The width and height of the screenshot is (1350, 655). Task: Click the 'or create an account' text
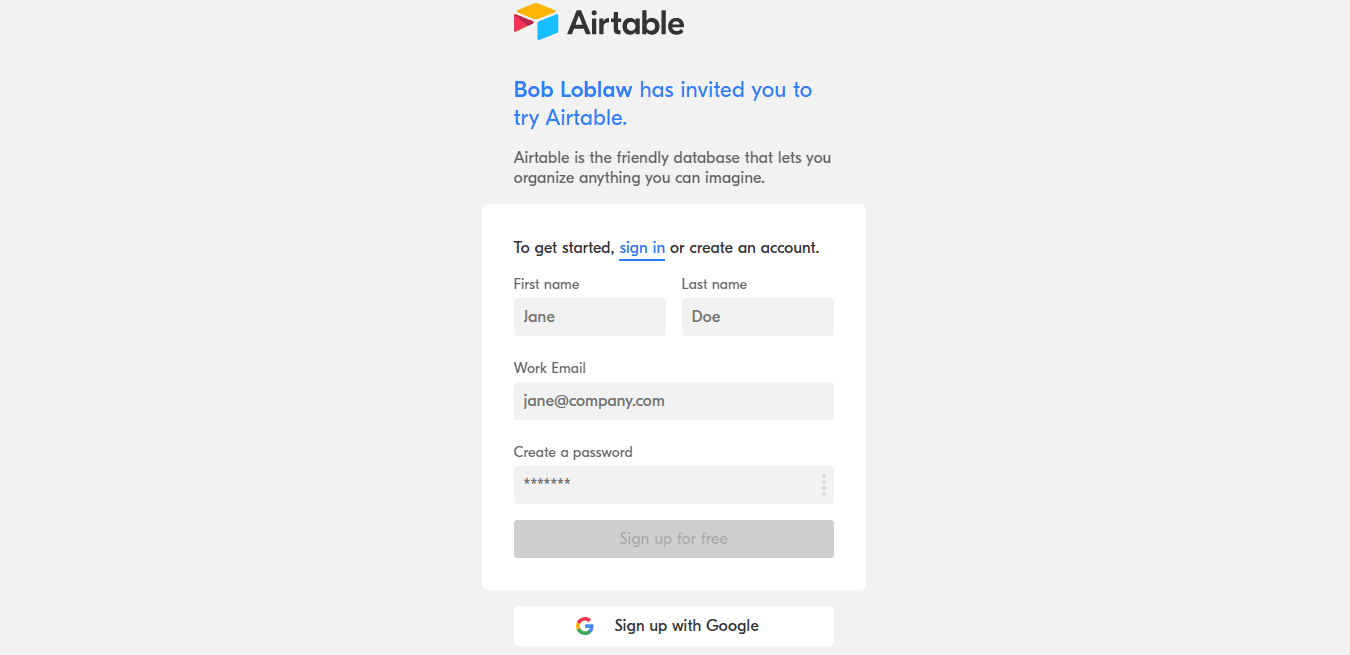click(x=744, y=248)
